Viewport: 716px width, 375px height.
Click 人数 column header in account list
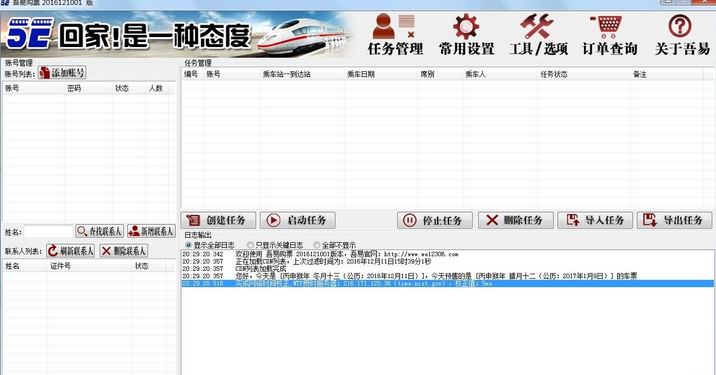click(157, 89)
